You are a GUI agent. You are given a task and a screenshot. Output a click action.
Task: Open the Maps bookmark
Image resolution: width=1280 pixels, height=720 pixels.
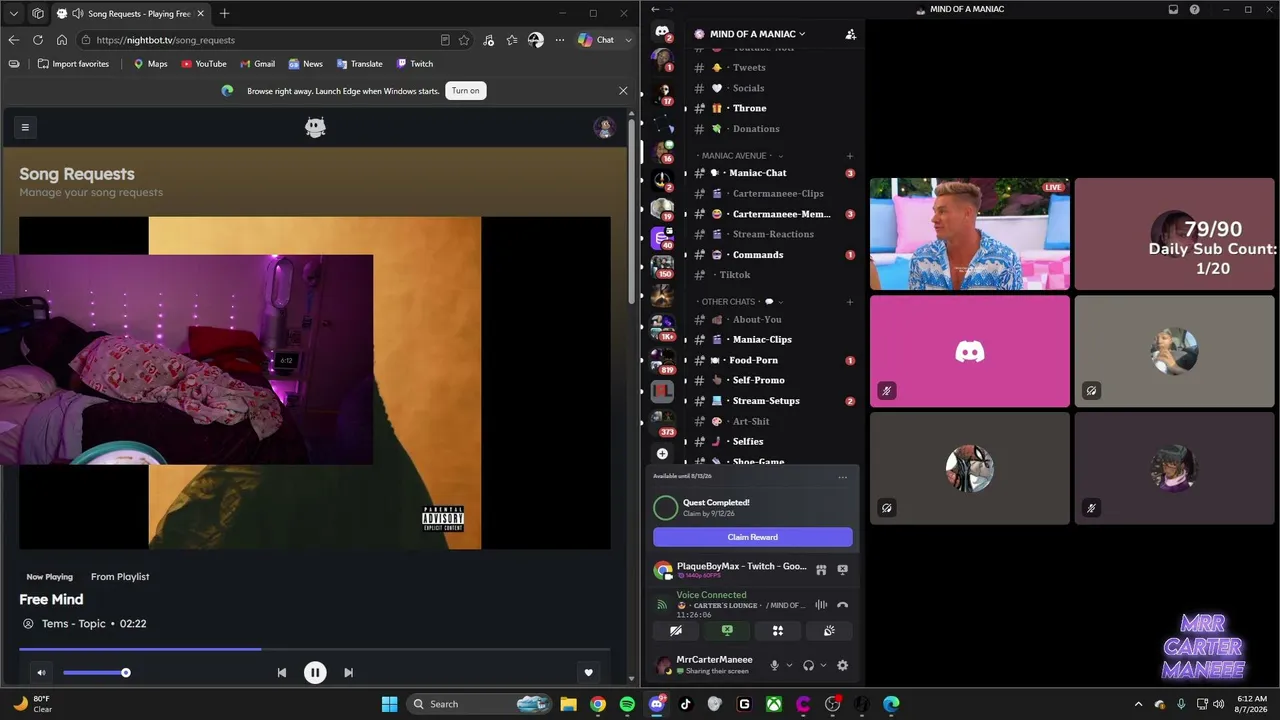coord(150,64)
